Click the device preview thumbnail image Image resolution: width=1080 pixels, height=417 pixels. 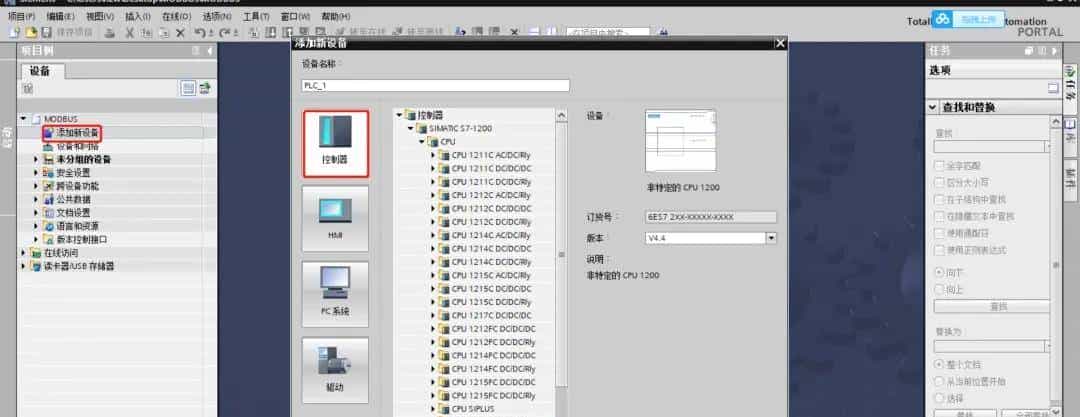pos(681,141)
